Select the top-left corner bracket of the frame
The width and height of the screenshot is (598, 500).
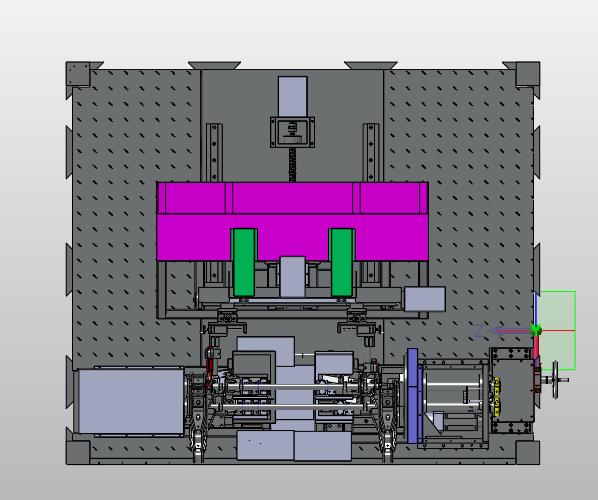point(78,74)
